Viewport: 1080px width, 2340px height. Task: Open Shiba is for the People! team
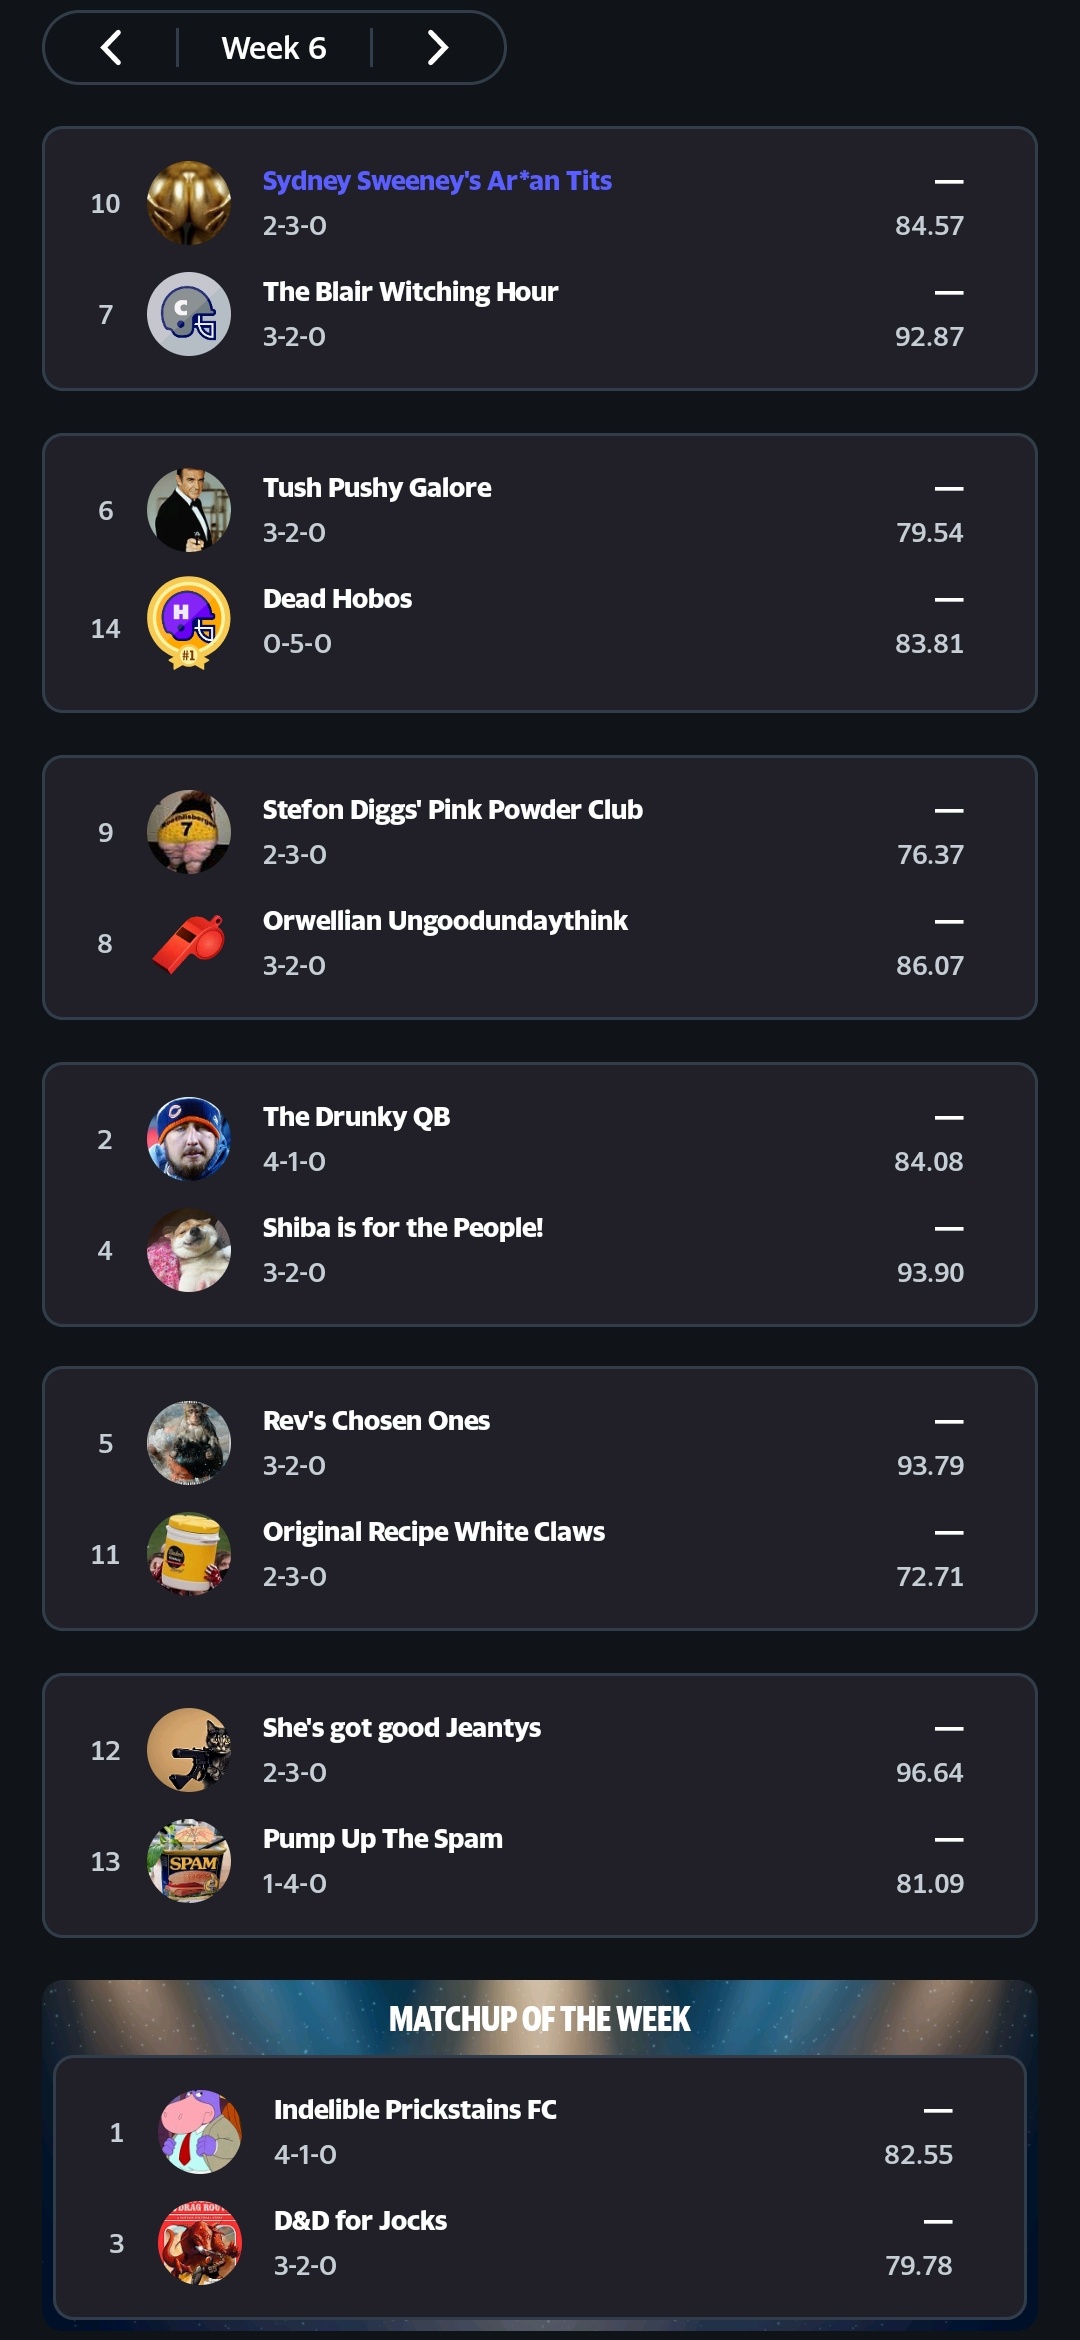click(402, 1228)
